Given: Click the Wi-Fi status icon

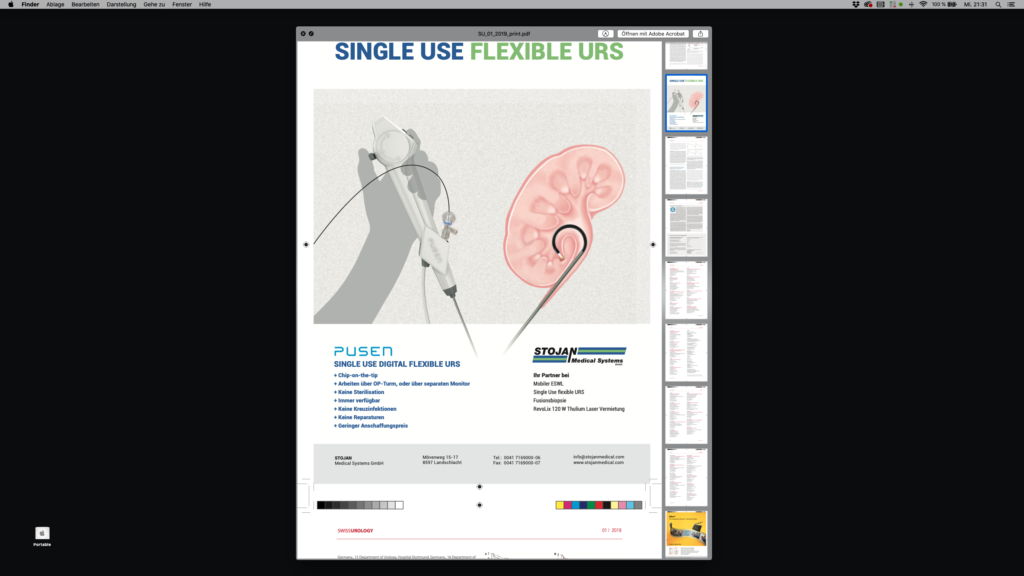Looking at the screenshot, I should pos(923,5).
